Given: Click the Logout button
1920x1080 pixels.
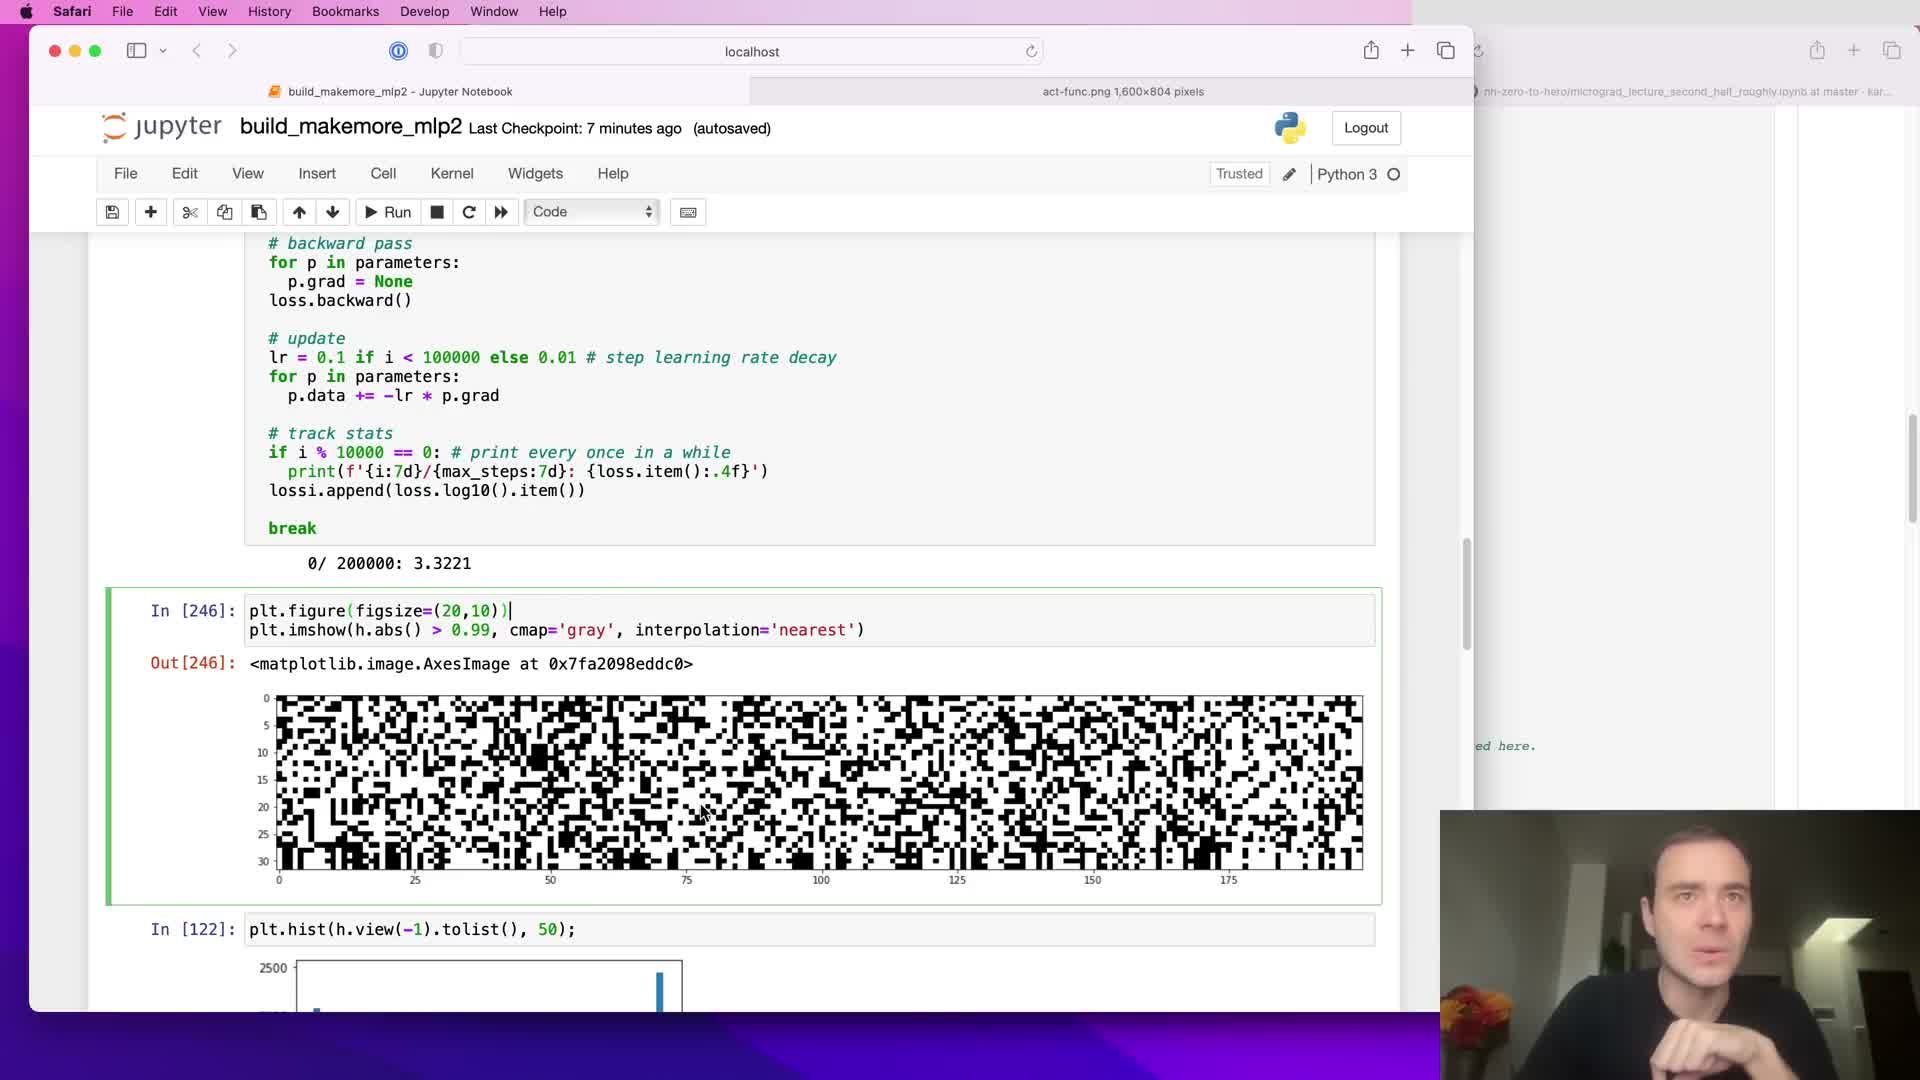Looking at the screenshot, I should 1365,128.
